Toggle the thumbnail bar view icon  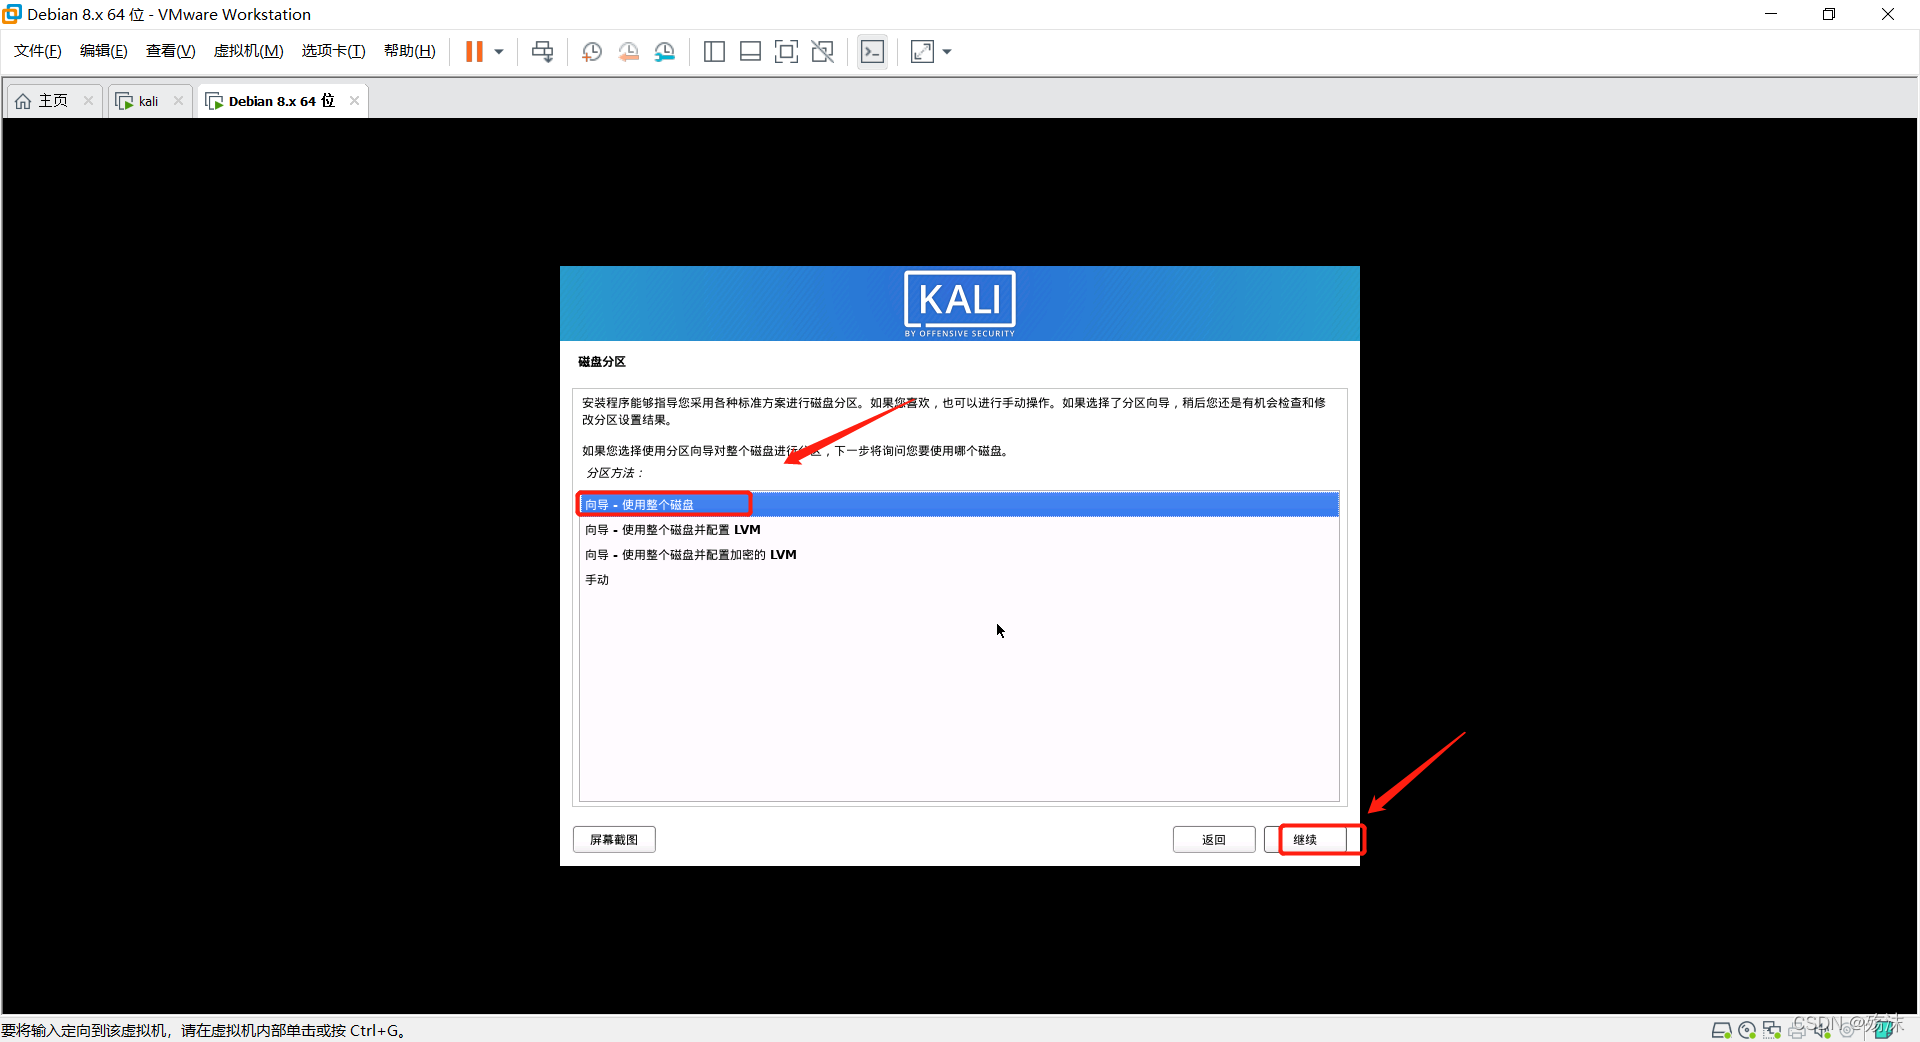tap(750, 52)
